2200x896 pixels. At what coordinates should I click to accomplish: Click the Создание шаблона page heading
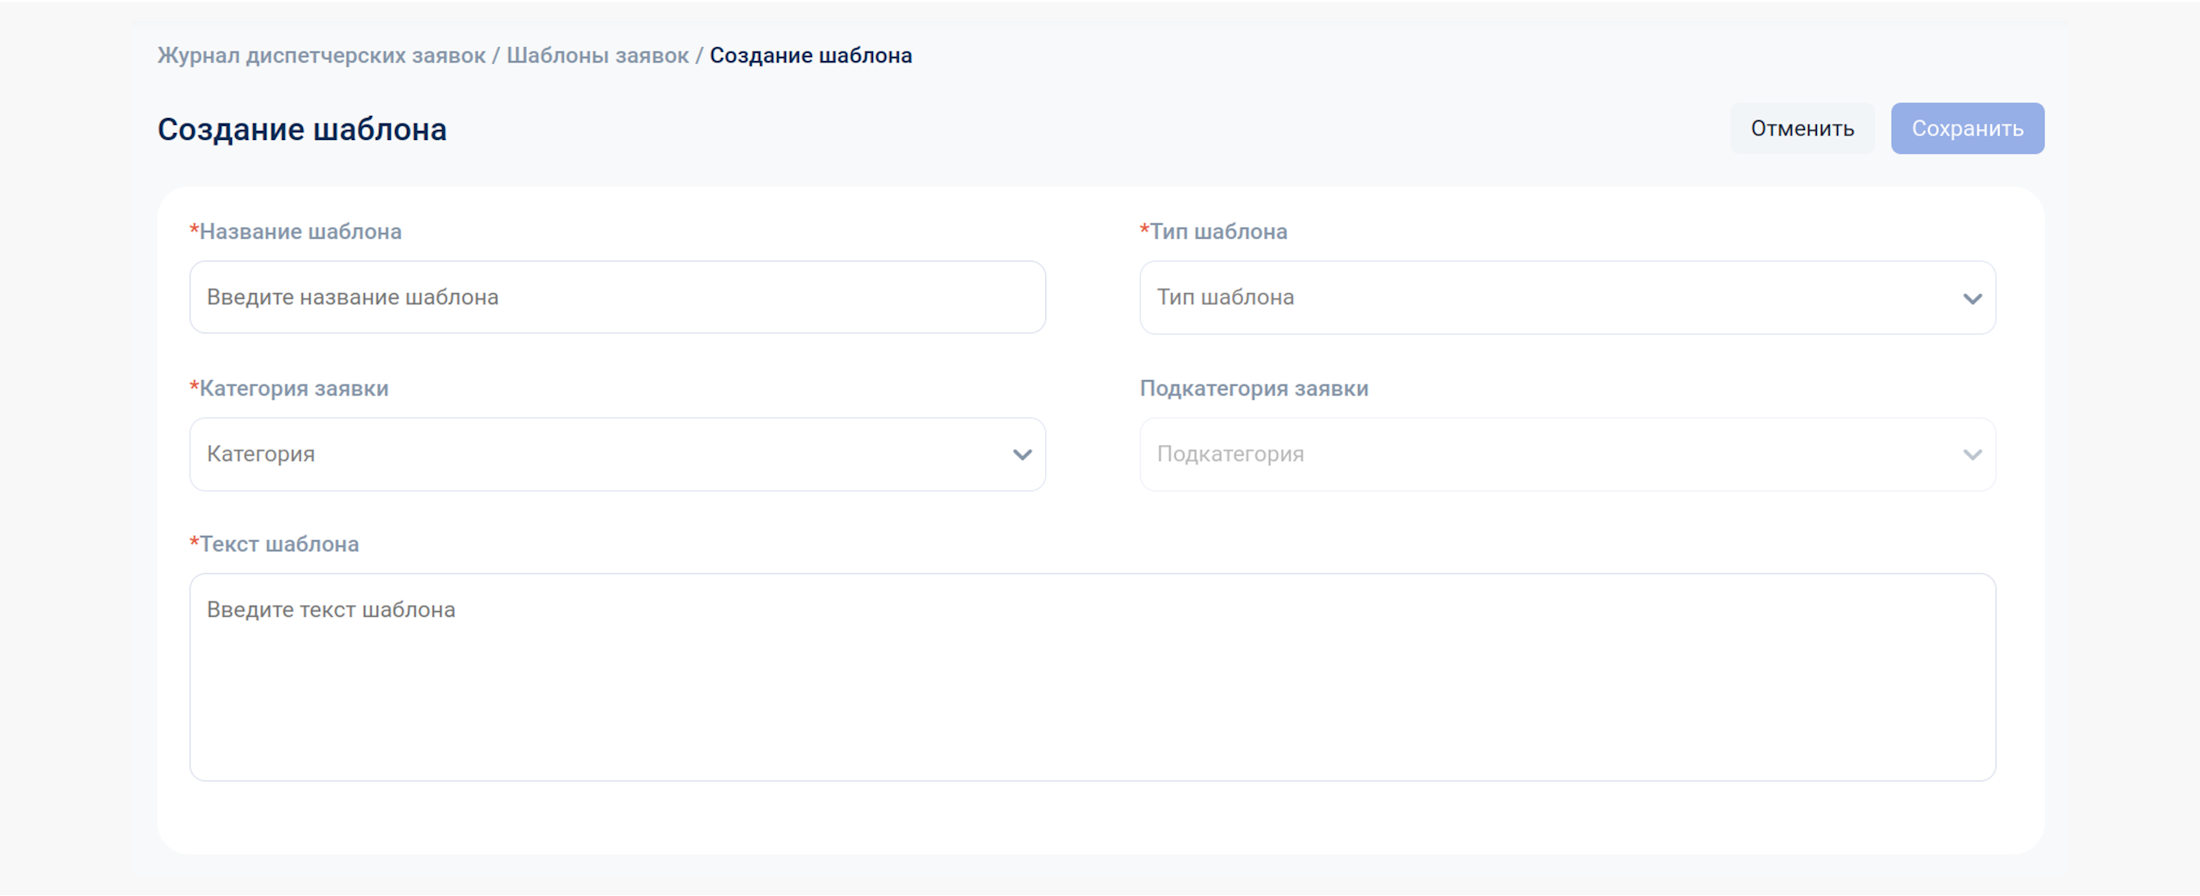[x=302, y=130]
